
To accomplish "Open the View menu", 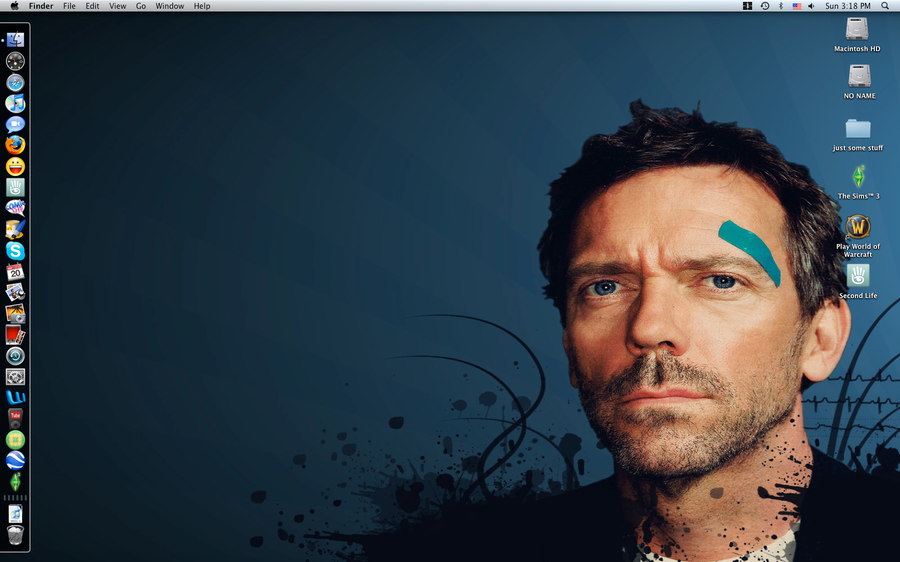I will point(118,6).
